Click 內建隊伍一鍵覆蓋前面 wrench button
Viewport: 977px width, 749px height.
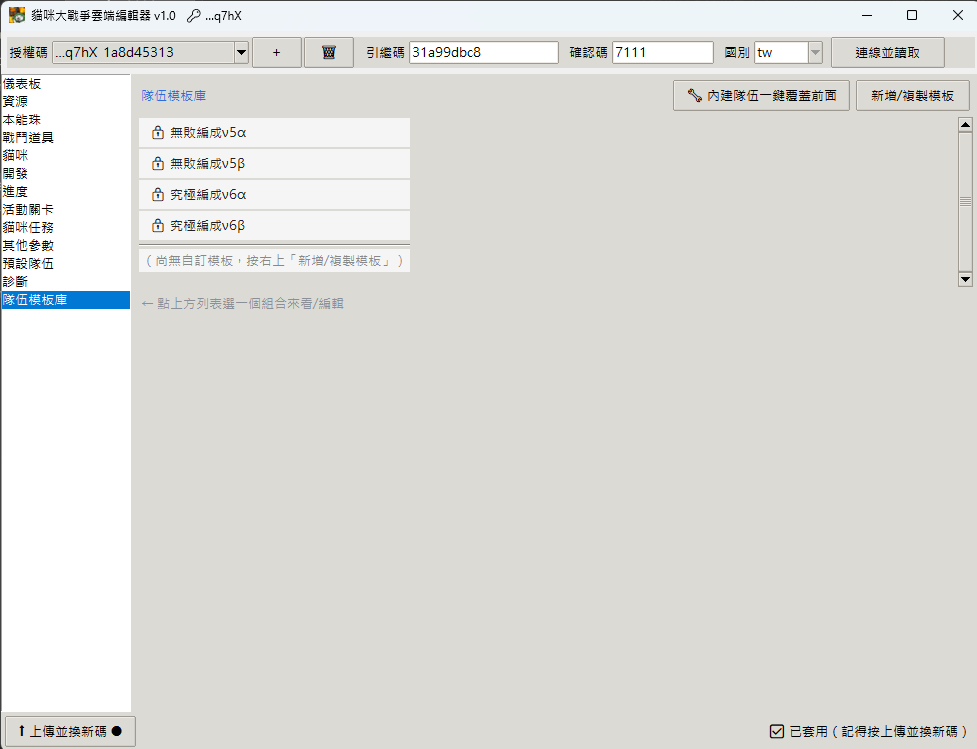point(761,95)
